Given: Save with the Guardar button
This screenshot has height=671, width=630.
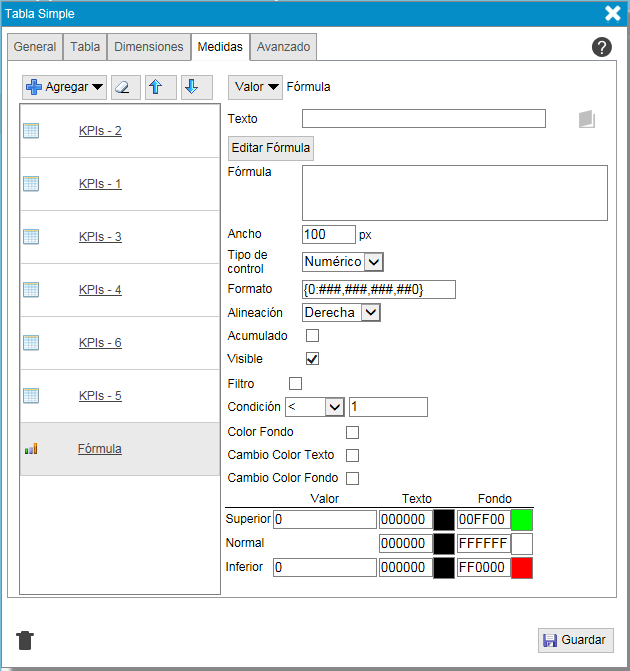Looking at the screenshot, I should [x=575, y=640].
